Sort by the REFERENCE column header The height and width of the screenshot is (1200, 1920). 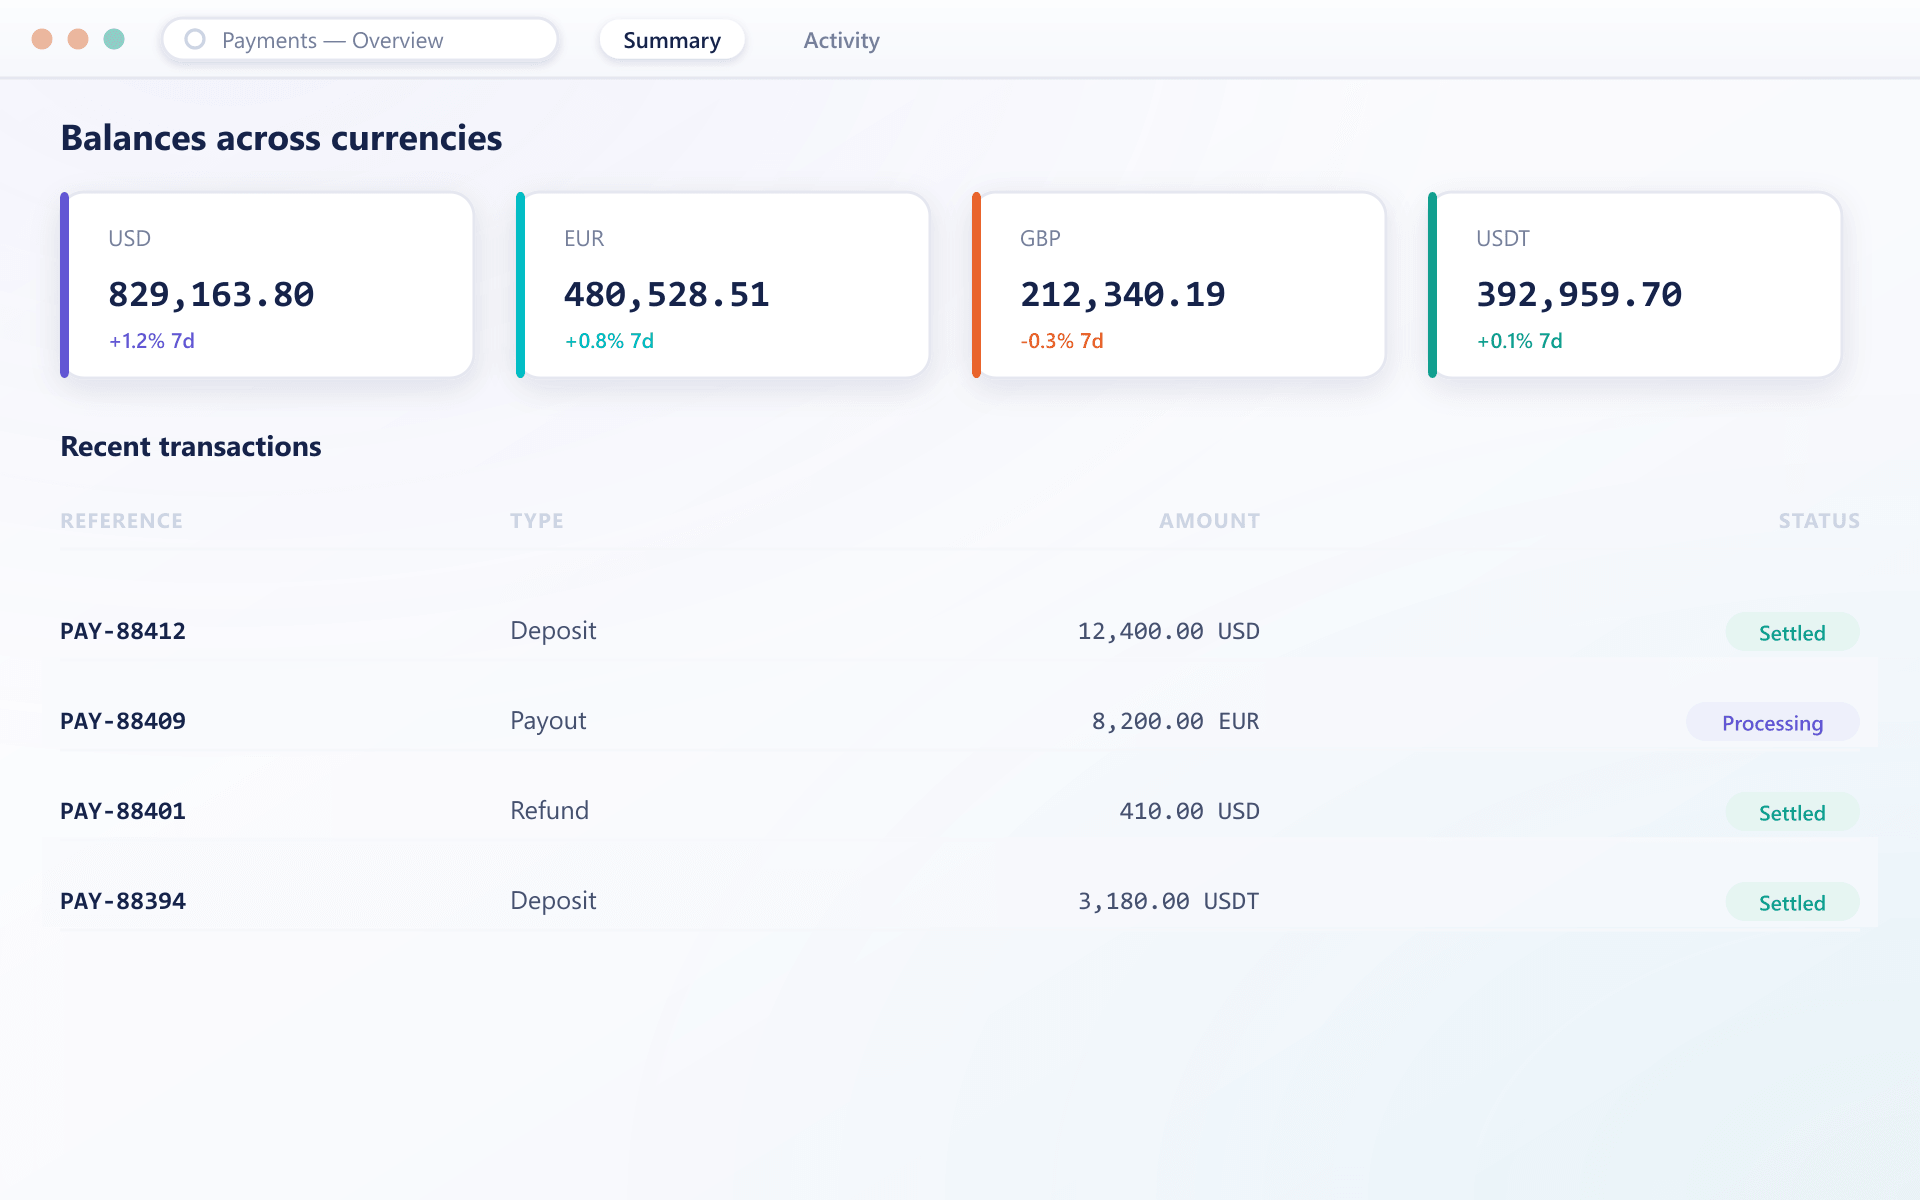pos(122,521)
